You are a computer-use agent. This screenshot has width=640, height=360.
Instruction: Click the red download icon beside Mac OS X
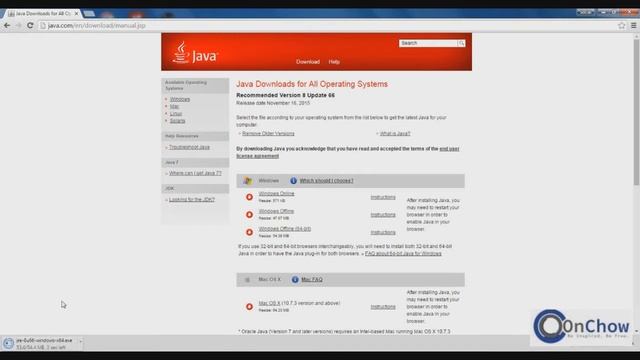pyautogui.click(x=249, y=307)
